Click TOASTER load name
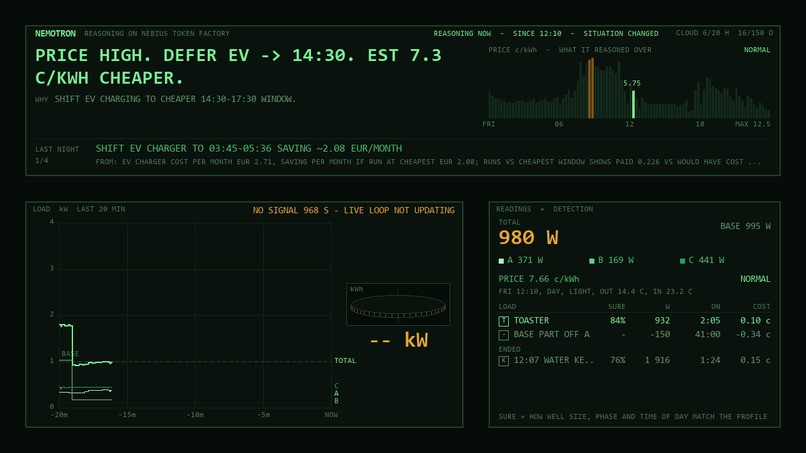 (531, 320)
